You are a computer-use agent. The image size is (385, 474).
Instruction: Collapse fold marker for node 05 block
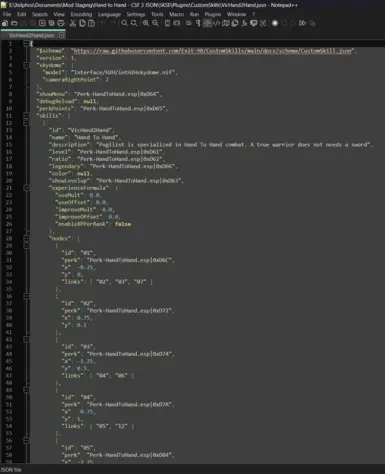(26, 440)
